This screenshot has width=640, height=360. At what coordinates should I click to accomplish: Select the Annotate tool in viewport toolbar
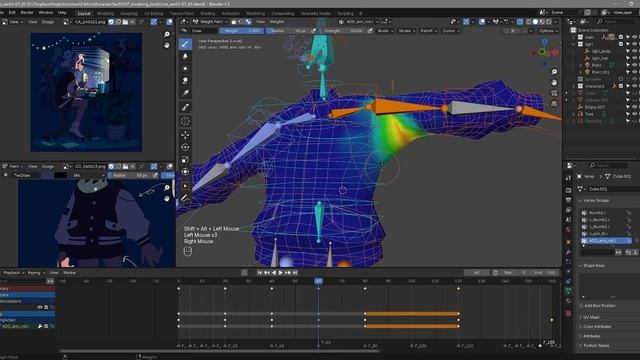coord(185,198)
